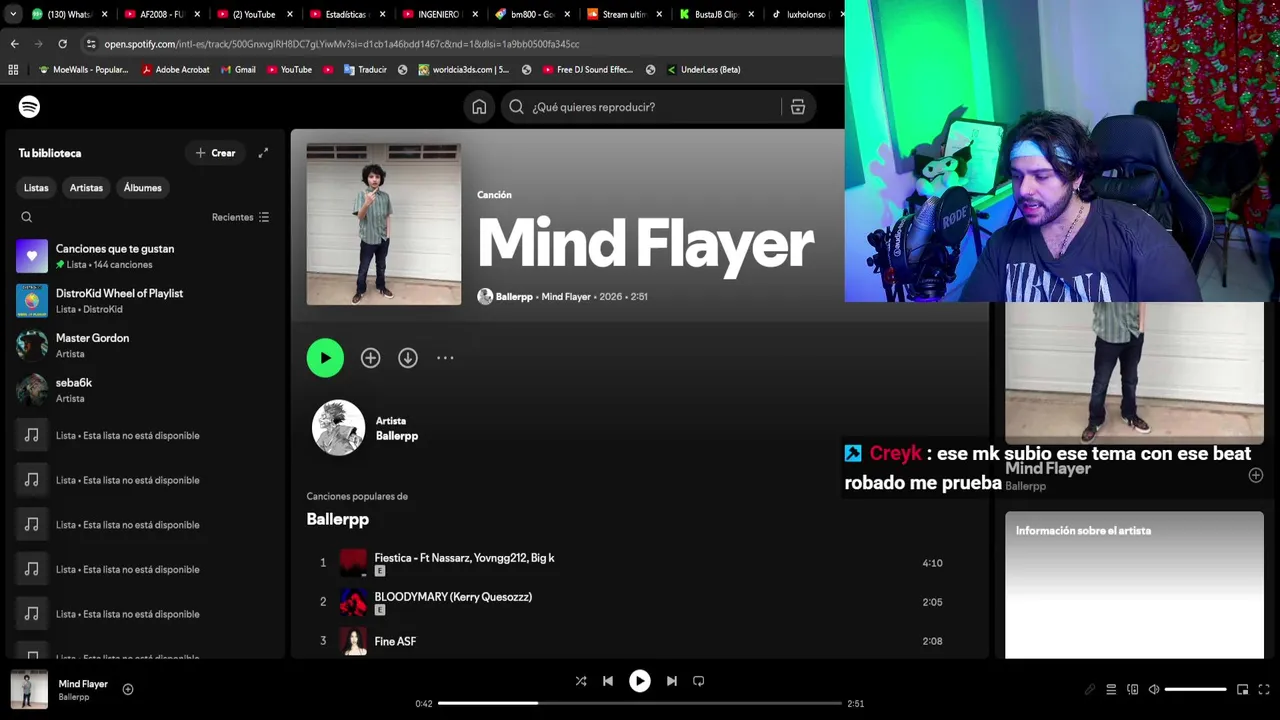Viewport: 1280px width, 720px height.
Task: Open the UnderLess (Beta) bookmark
Action: [703, 70]
